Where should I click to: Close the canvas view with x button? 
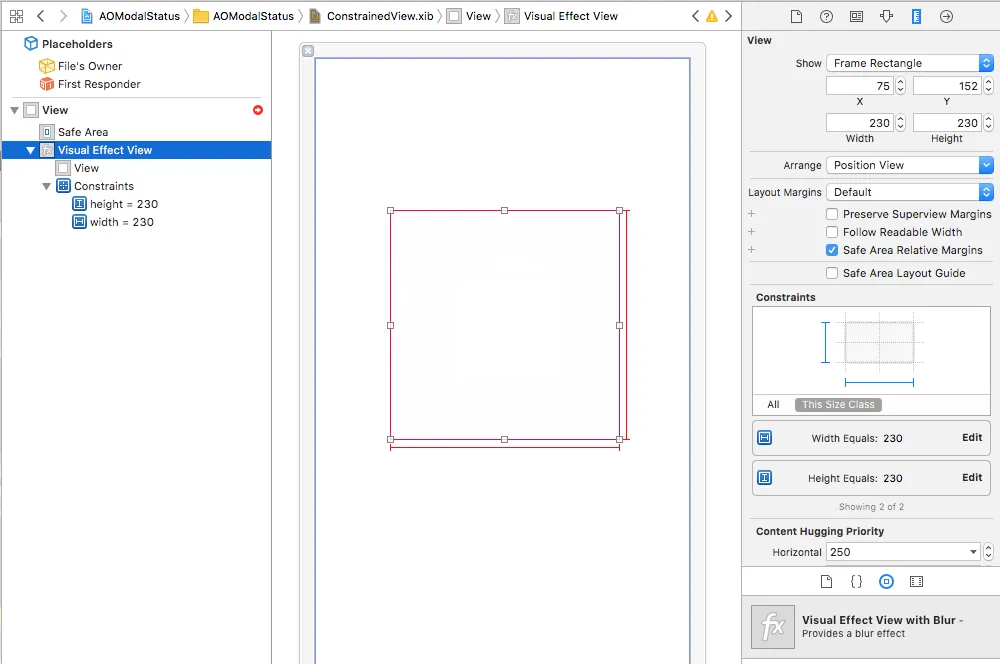(x=308, y=50)
